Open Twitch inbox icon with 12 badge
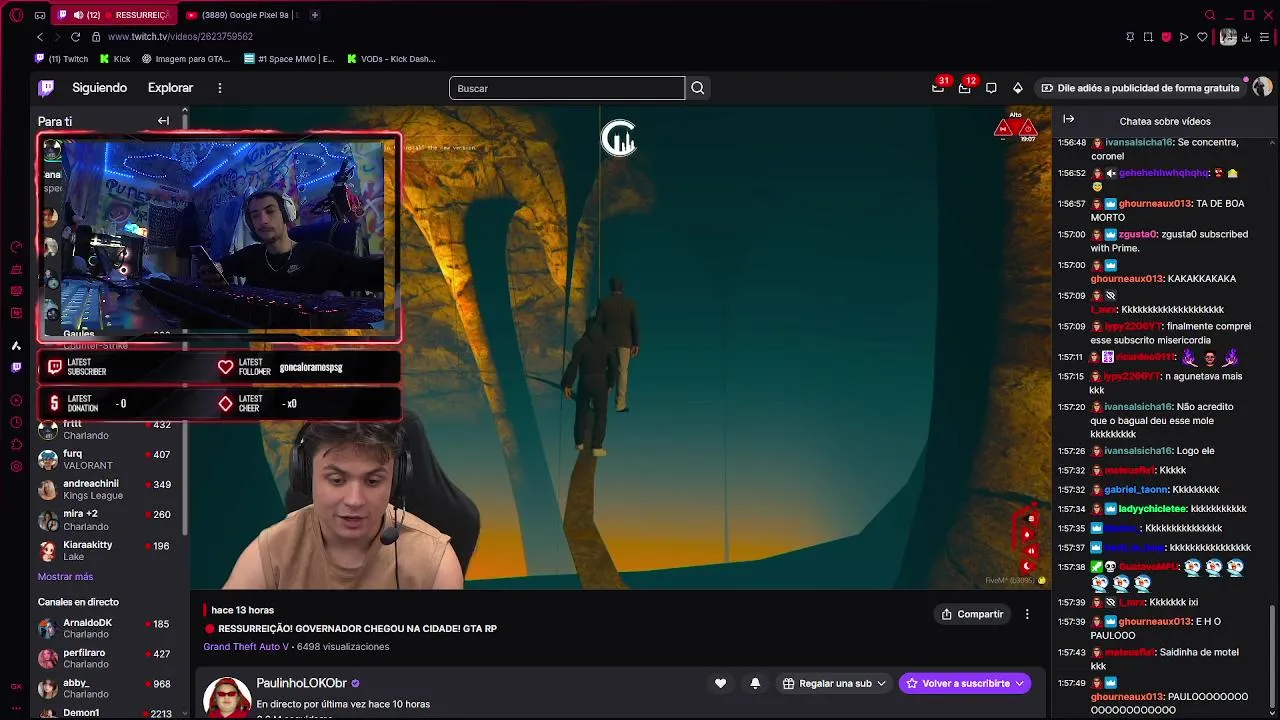The width and height of the screenshot is (1280, 720). (x=964, y=88)
